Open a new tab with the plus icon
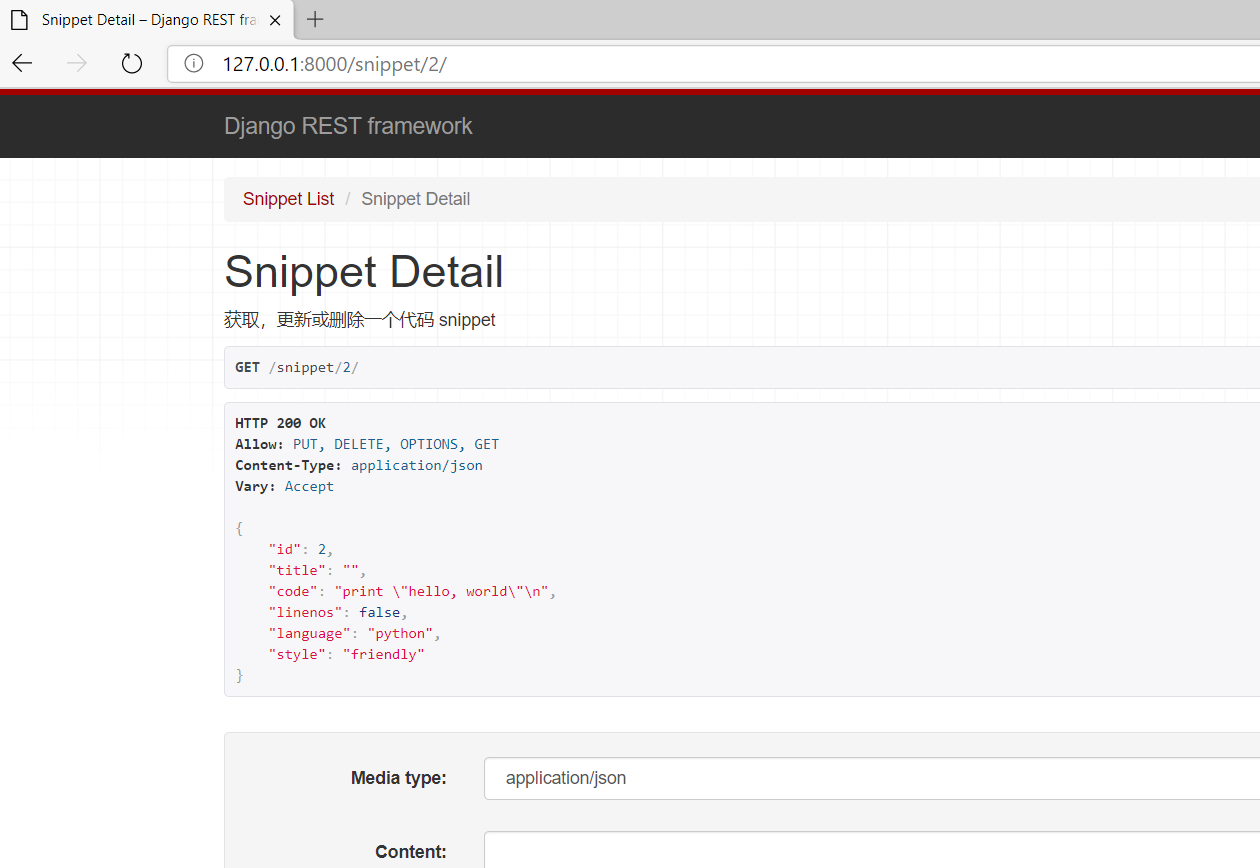 tap(315, 19)
